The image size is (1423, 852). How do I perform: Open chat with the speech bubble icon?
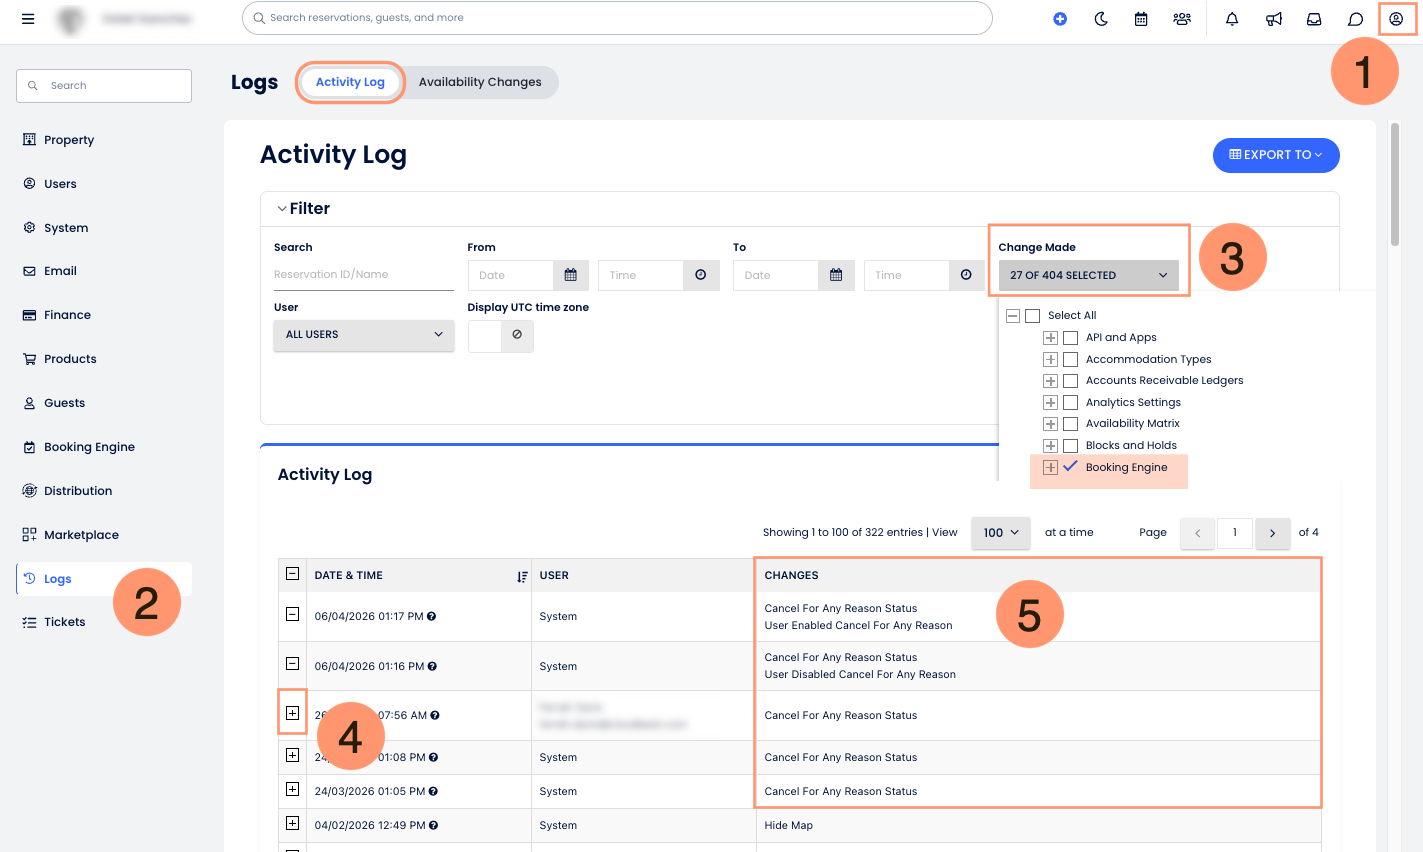[1355, 18]
